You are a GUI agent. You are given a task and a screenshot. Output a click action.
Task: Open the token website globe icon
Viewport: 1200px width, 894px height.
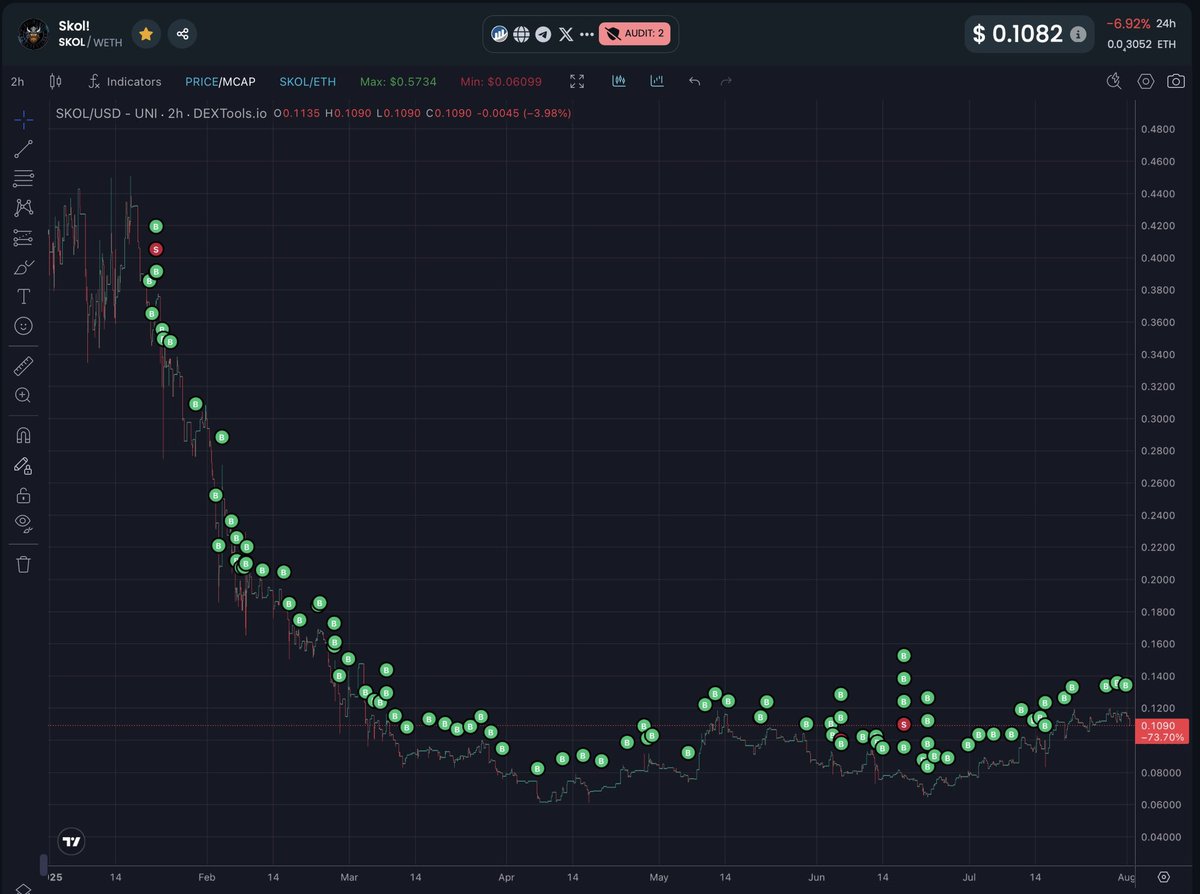point(521,34)
